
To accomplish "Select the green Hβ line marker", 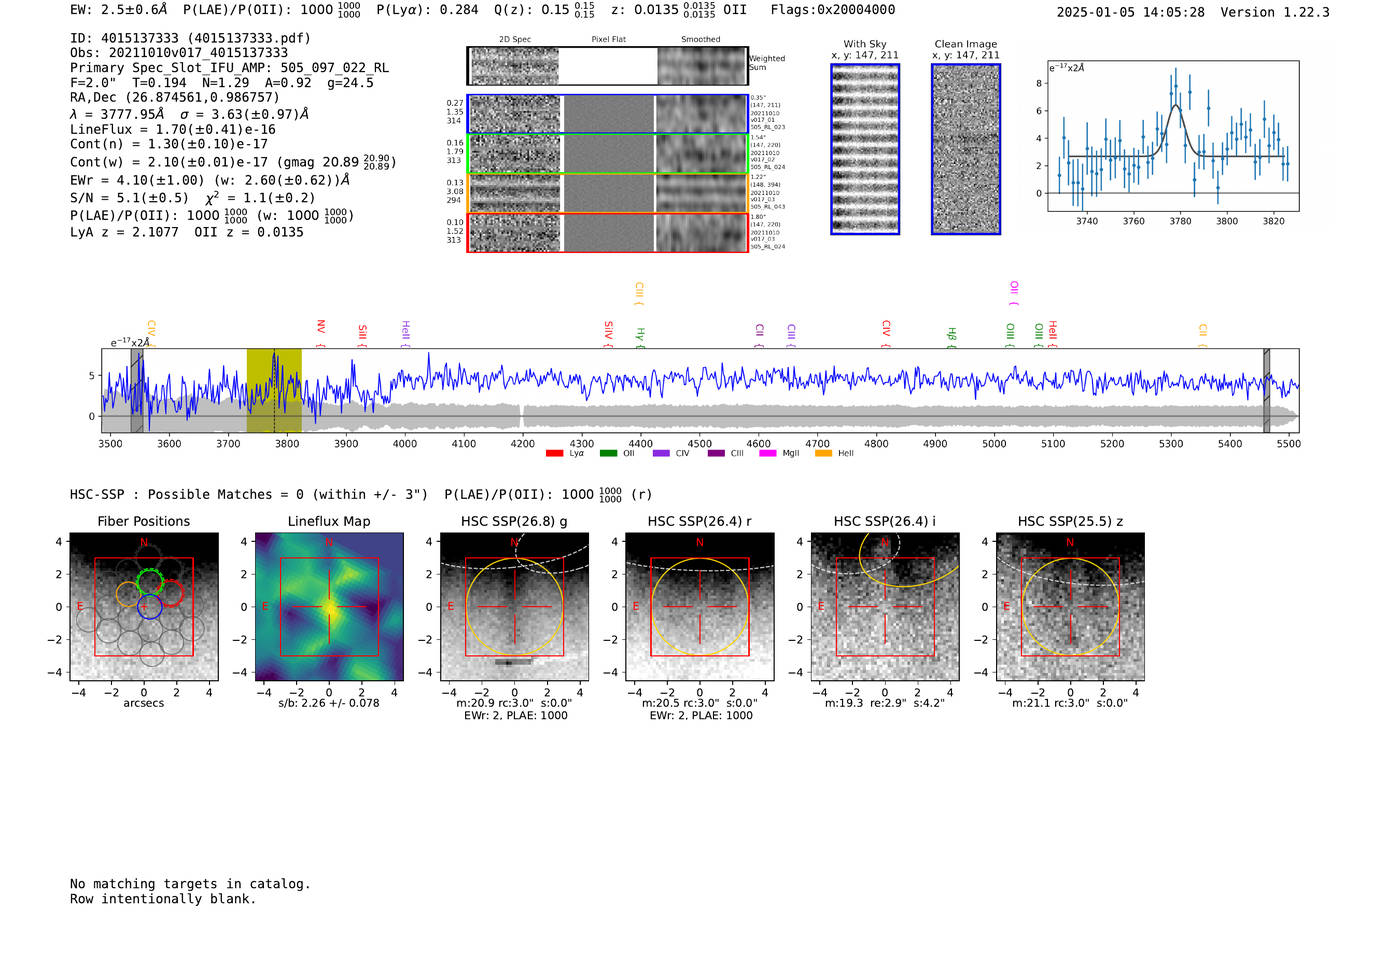I will point(952,337).
